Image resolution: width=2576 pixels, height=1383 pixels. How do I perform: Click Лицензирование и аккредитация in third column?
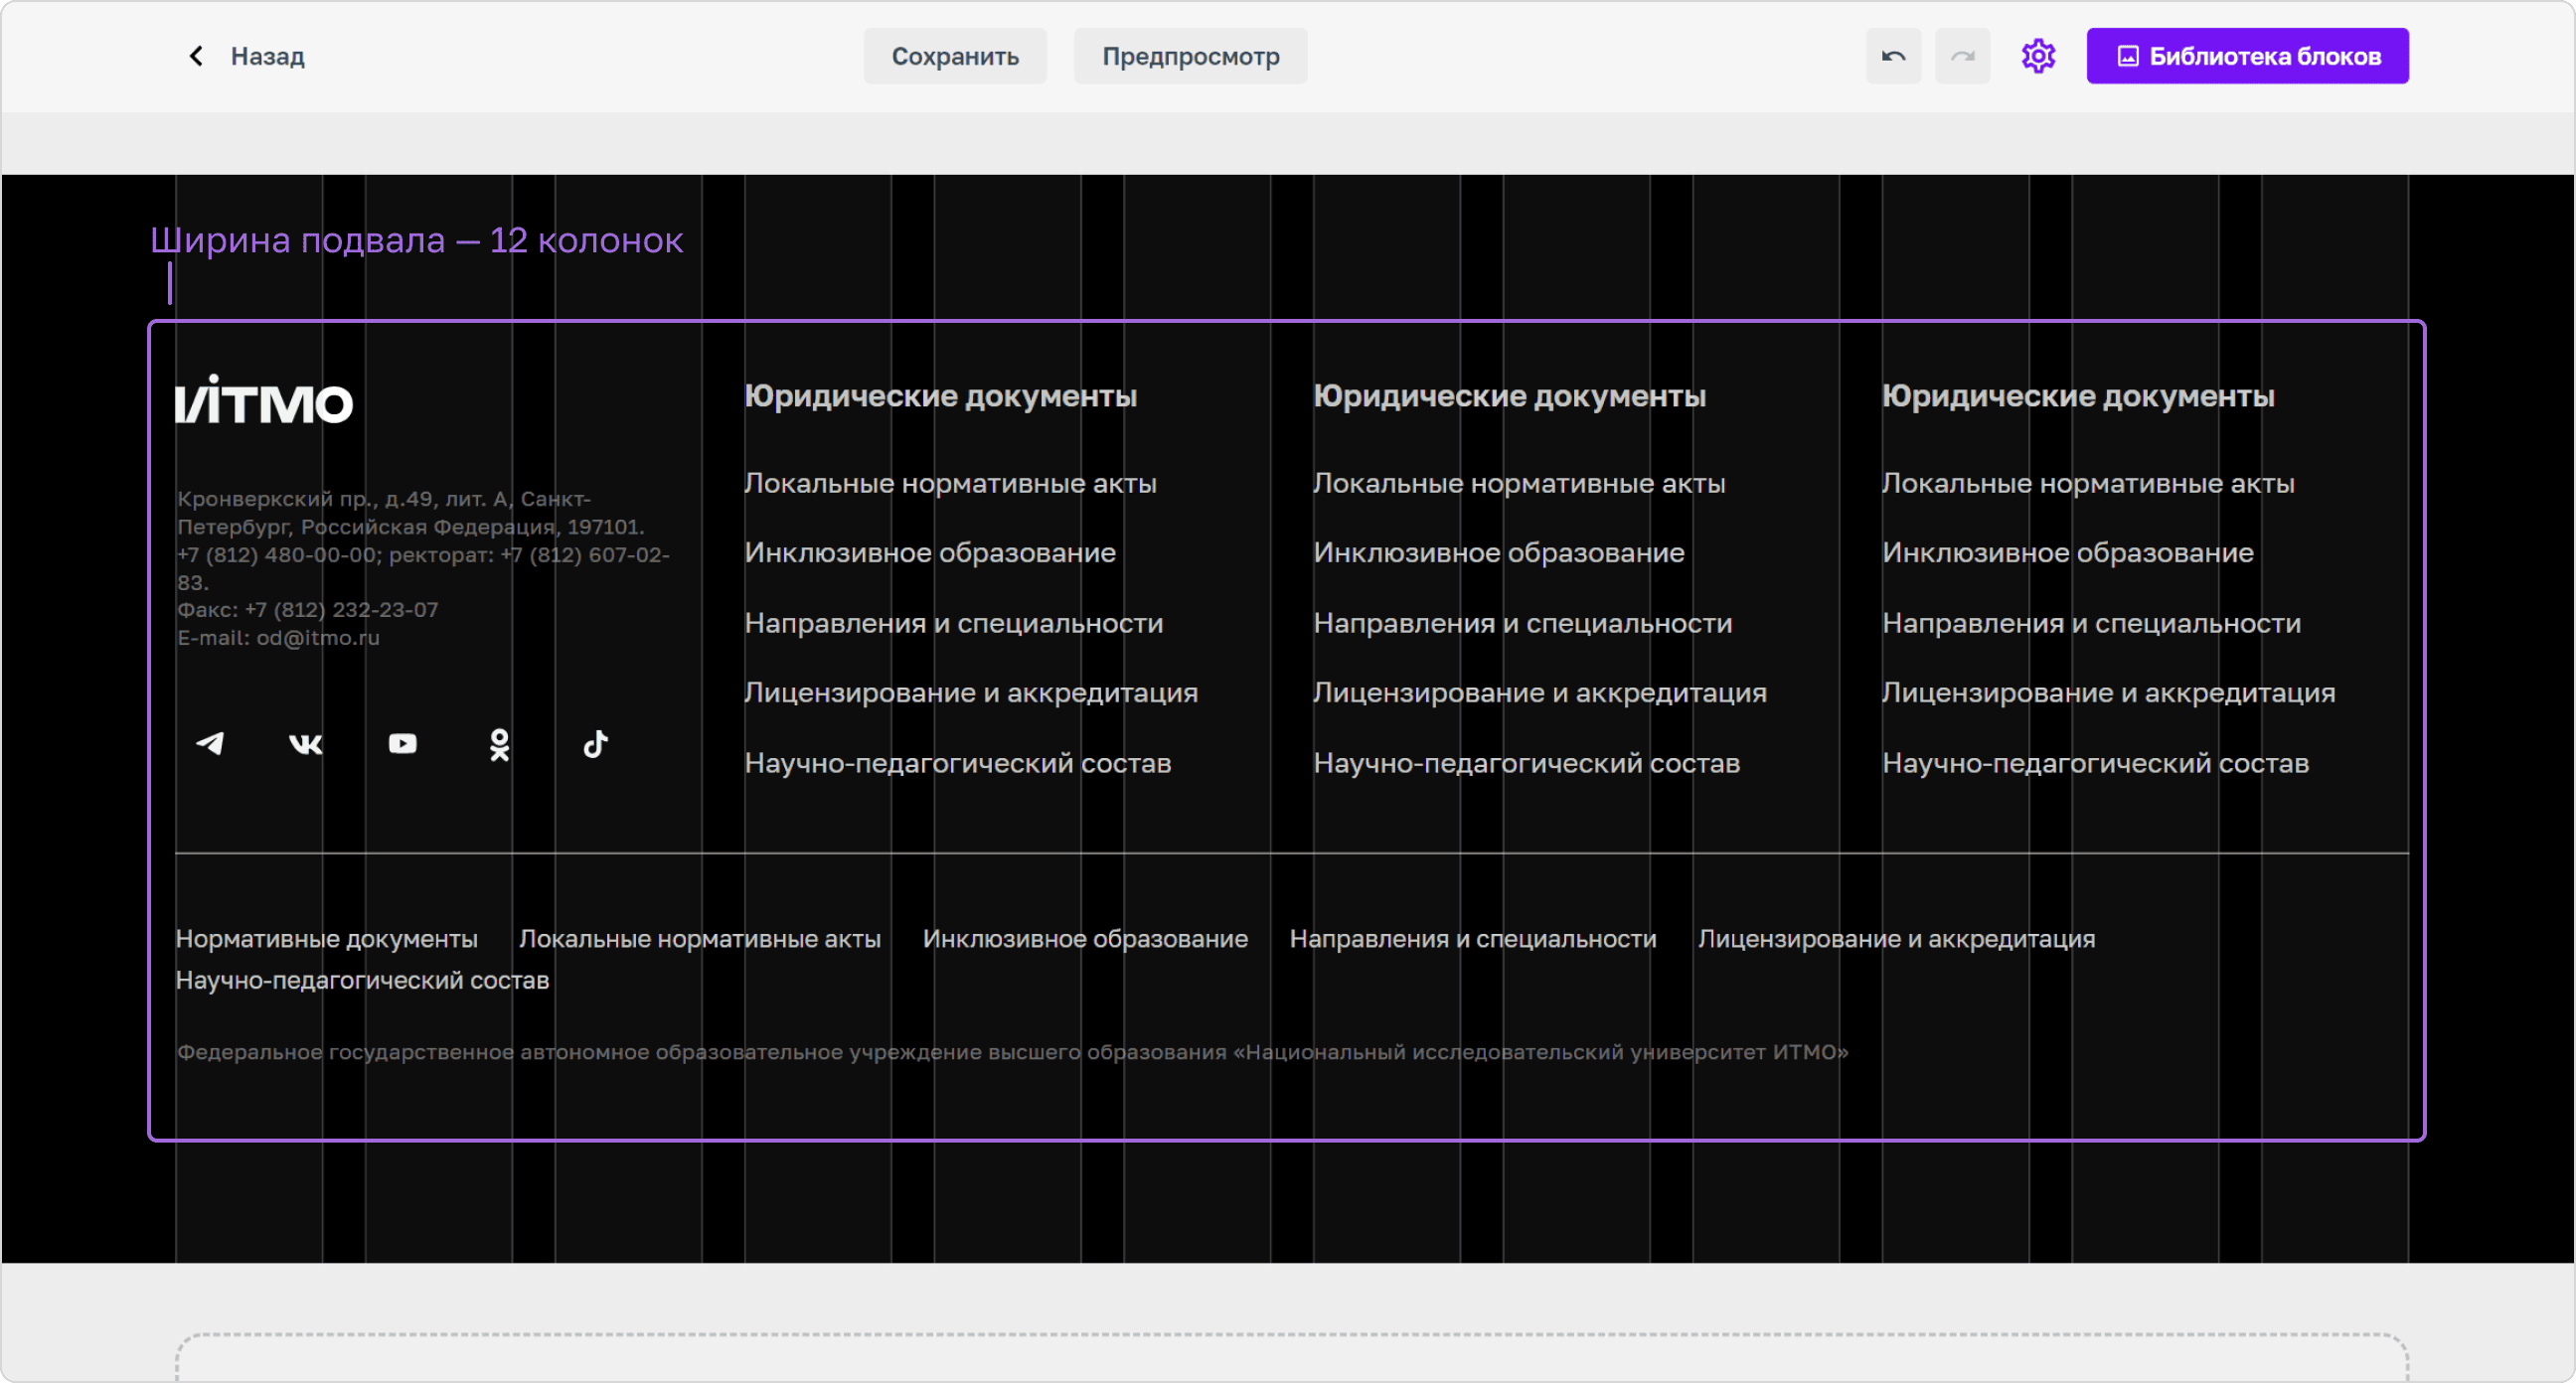2109,693
